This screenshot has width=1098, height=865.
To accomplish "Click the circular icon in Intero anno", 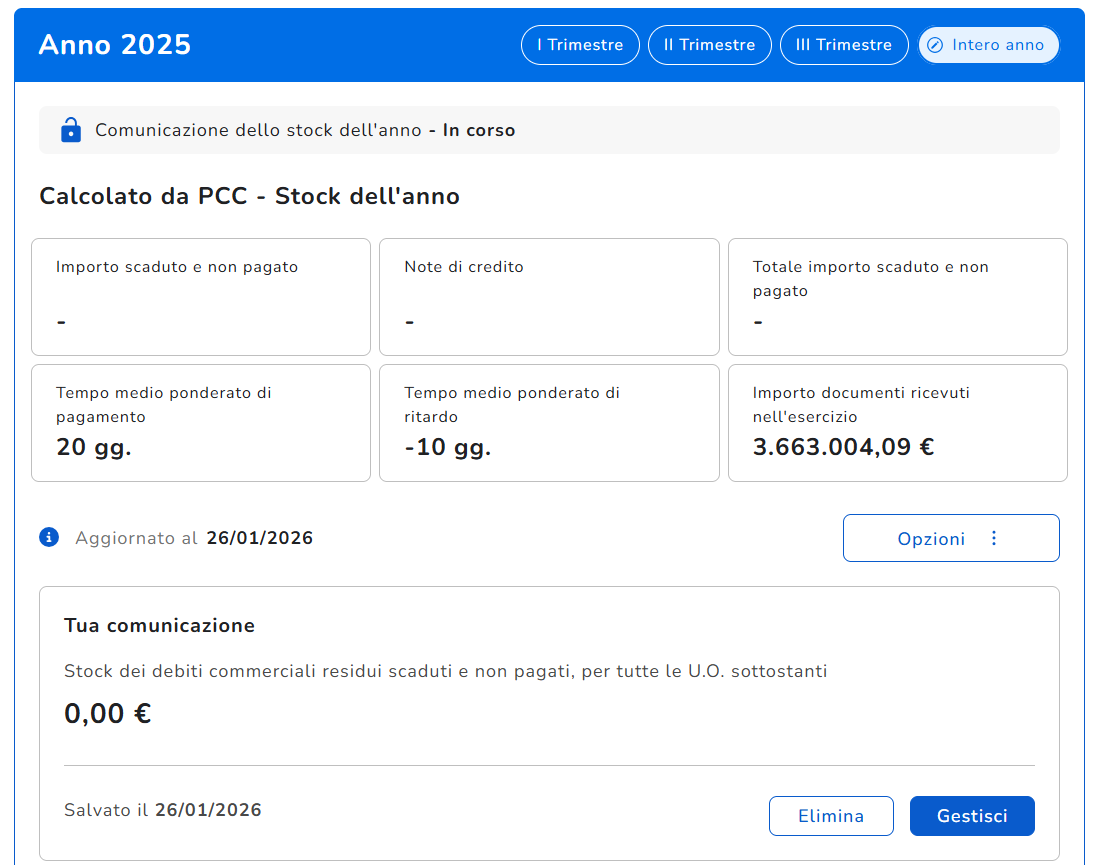I will [935, 45].
